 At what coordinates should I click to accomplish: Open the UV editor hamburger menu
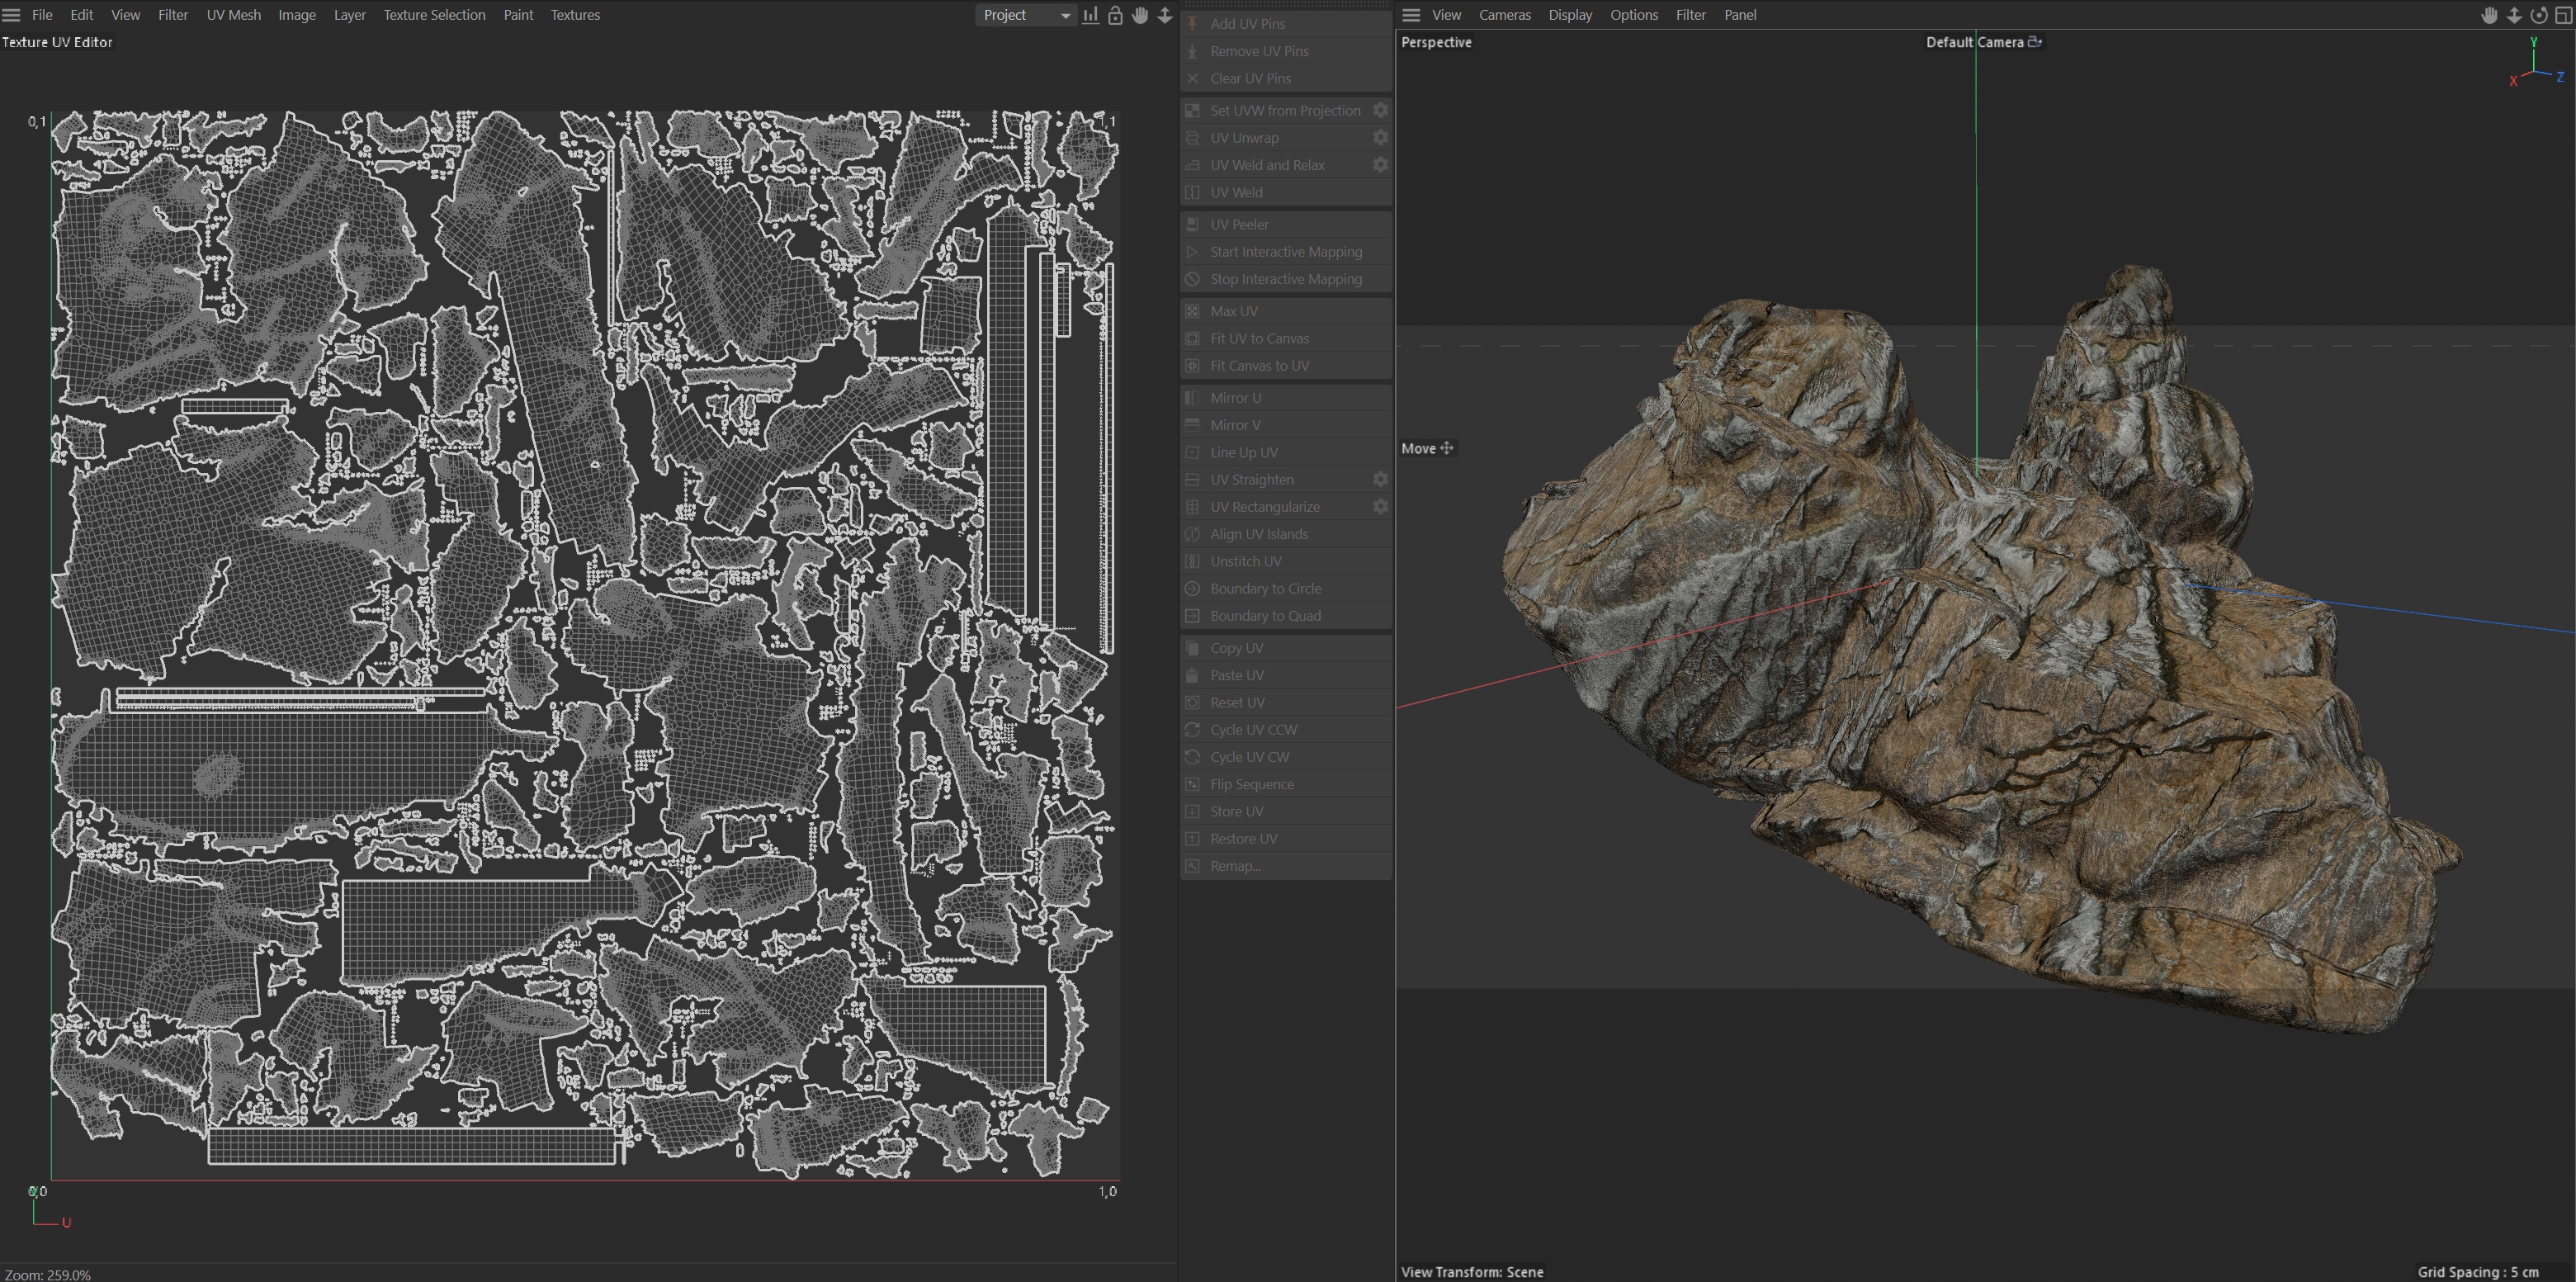12,15
